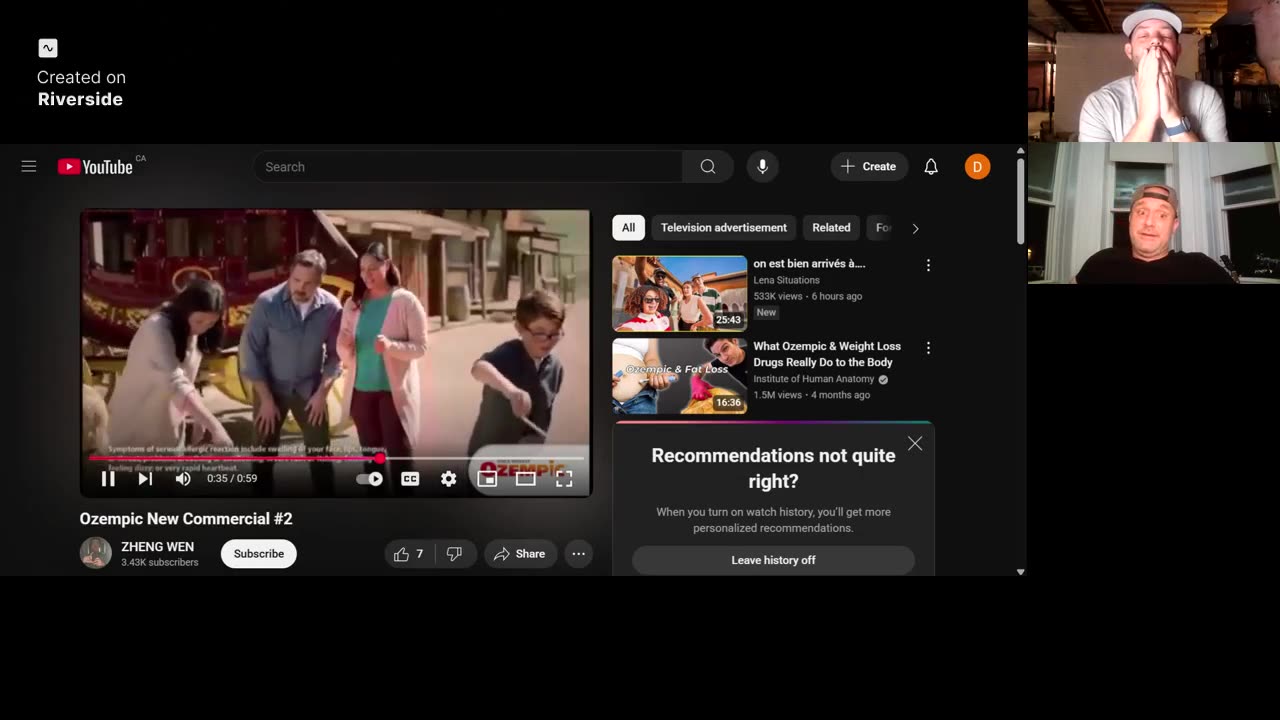Open 'on est bien arrivés à' video thumbnail

680,293
